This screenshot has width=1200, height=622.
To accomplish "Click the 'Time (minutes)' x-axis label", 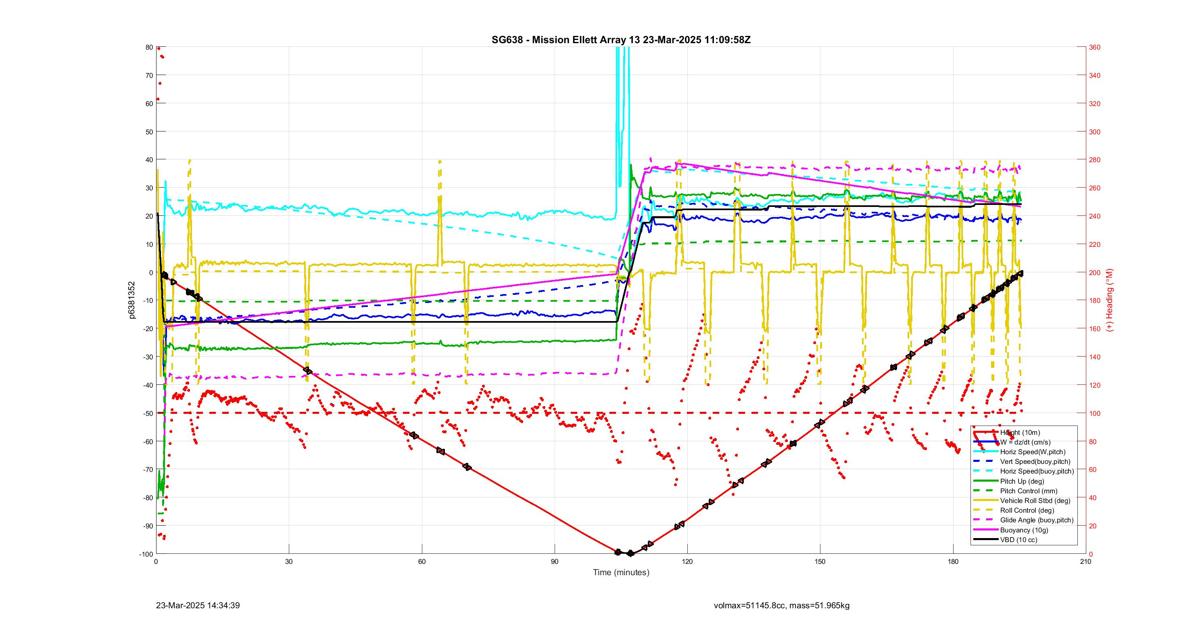I will coord(620,573).
